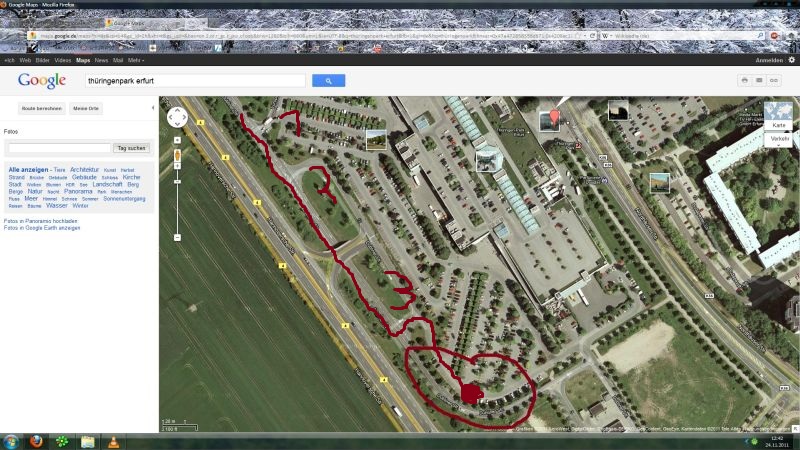The width and height of the screenshot is (800, 450).
Task: Click the zoom level slider track
Action: pyautogui.click(x=177, y=204)
